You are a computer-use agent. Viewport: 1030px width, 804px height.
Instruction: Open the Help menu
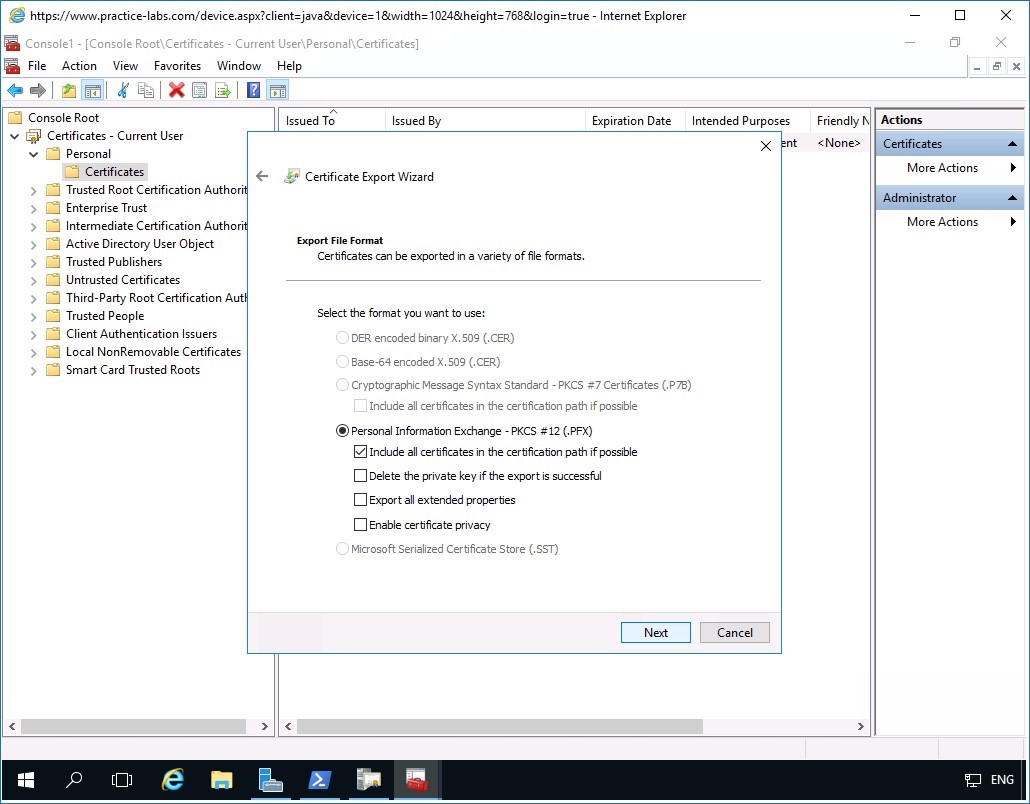tap(289, 66)
